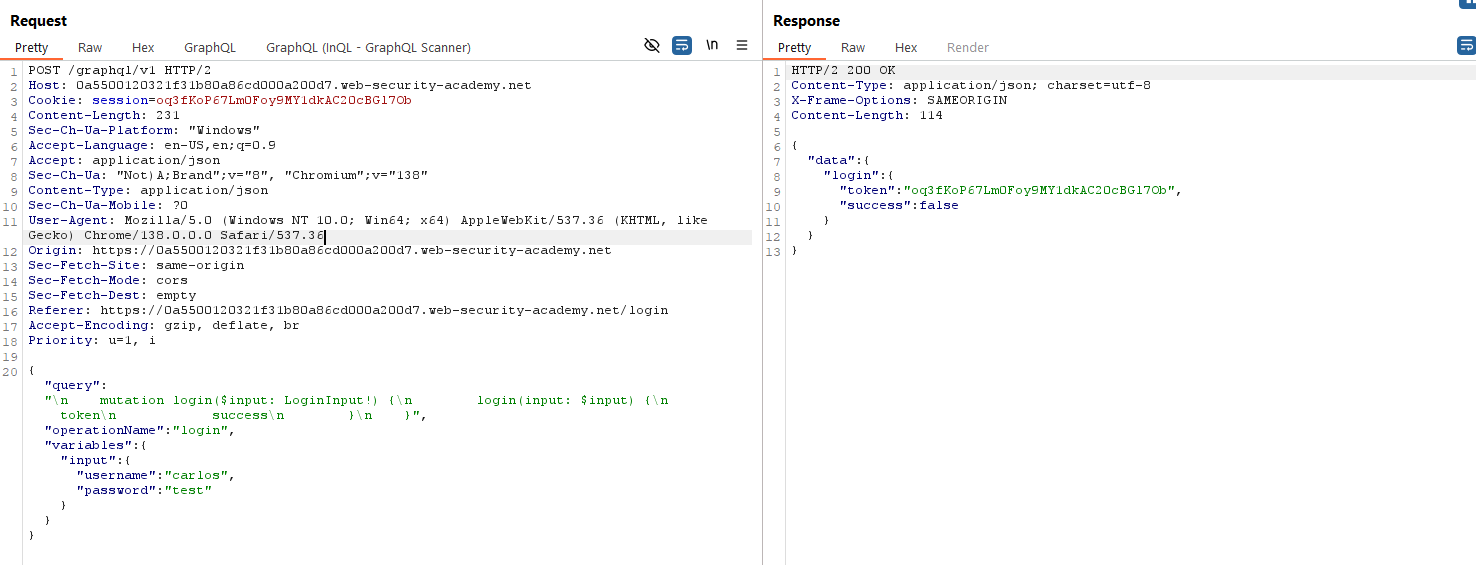Image resolution: width=1476 pixels, height=565 pixels.
Task: Toggle word wrap icon in Response pane
Action: [x=1466, y=46]
